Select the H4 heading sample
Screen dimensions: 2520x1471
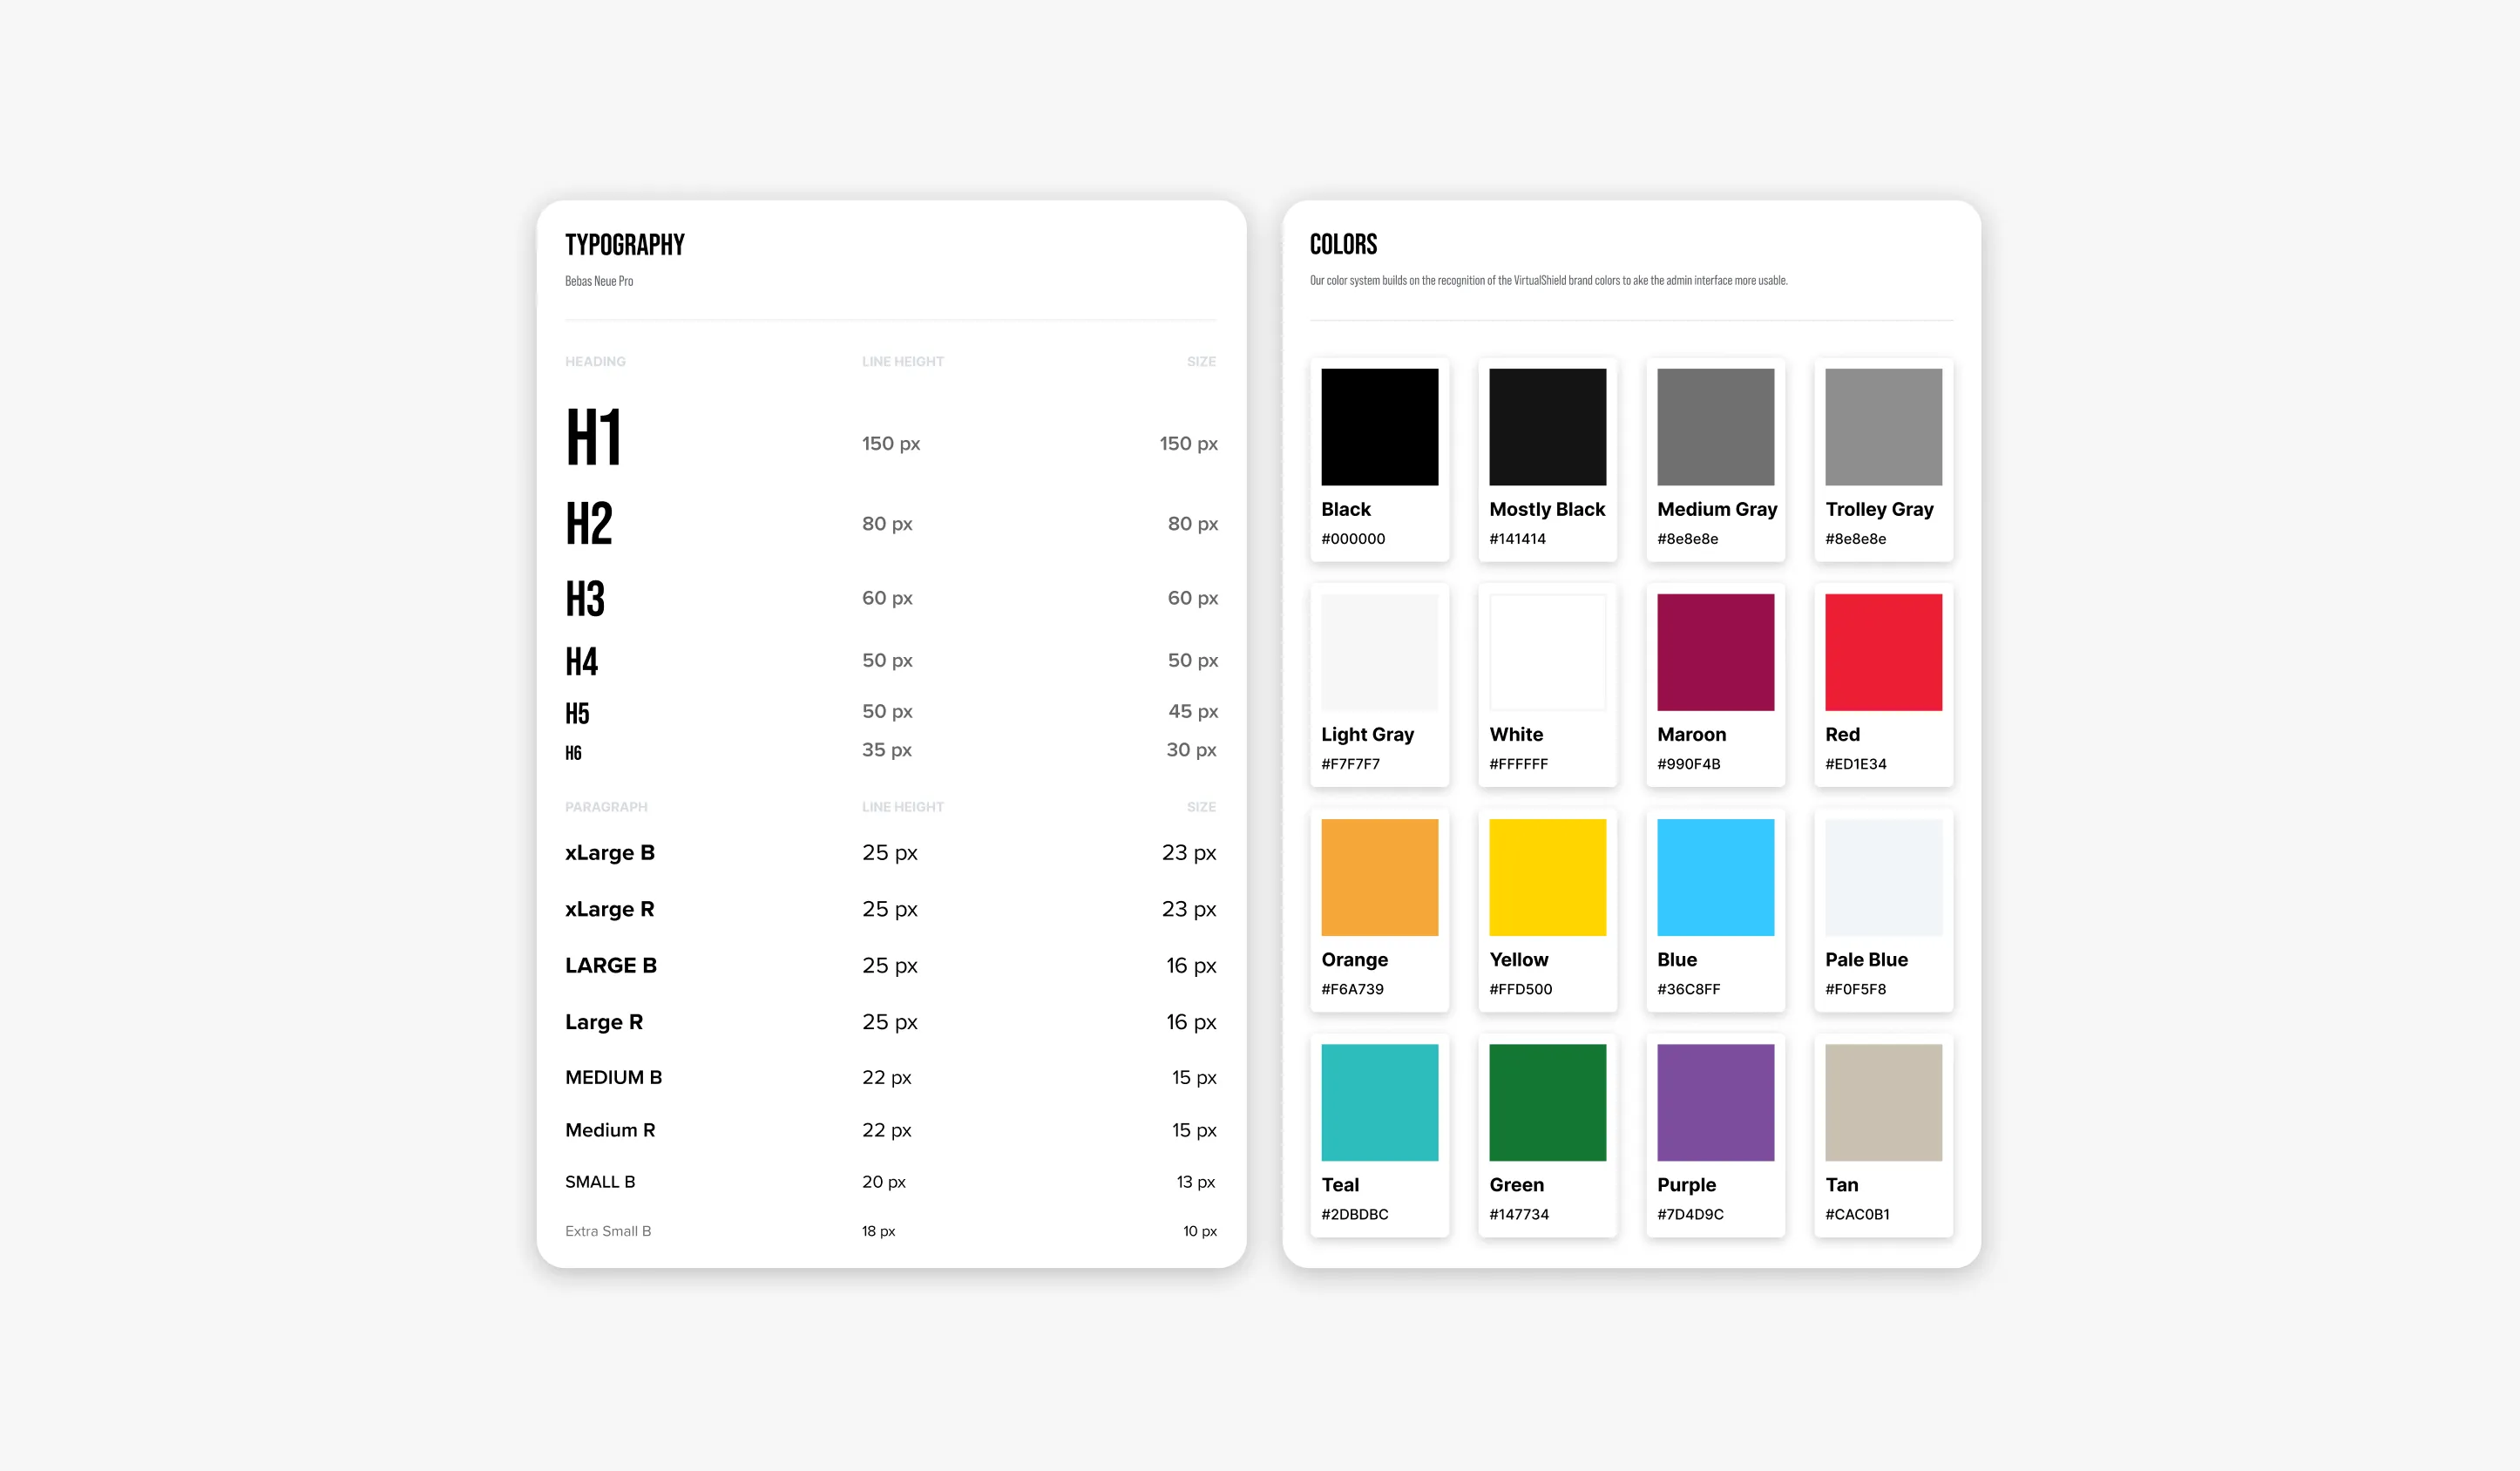pos(581,661)
